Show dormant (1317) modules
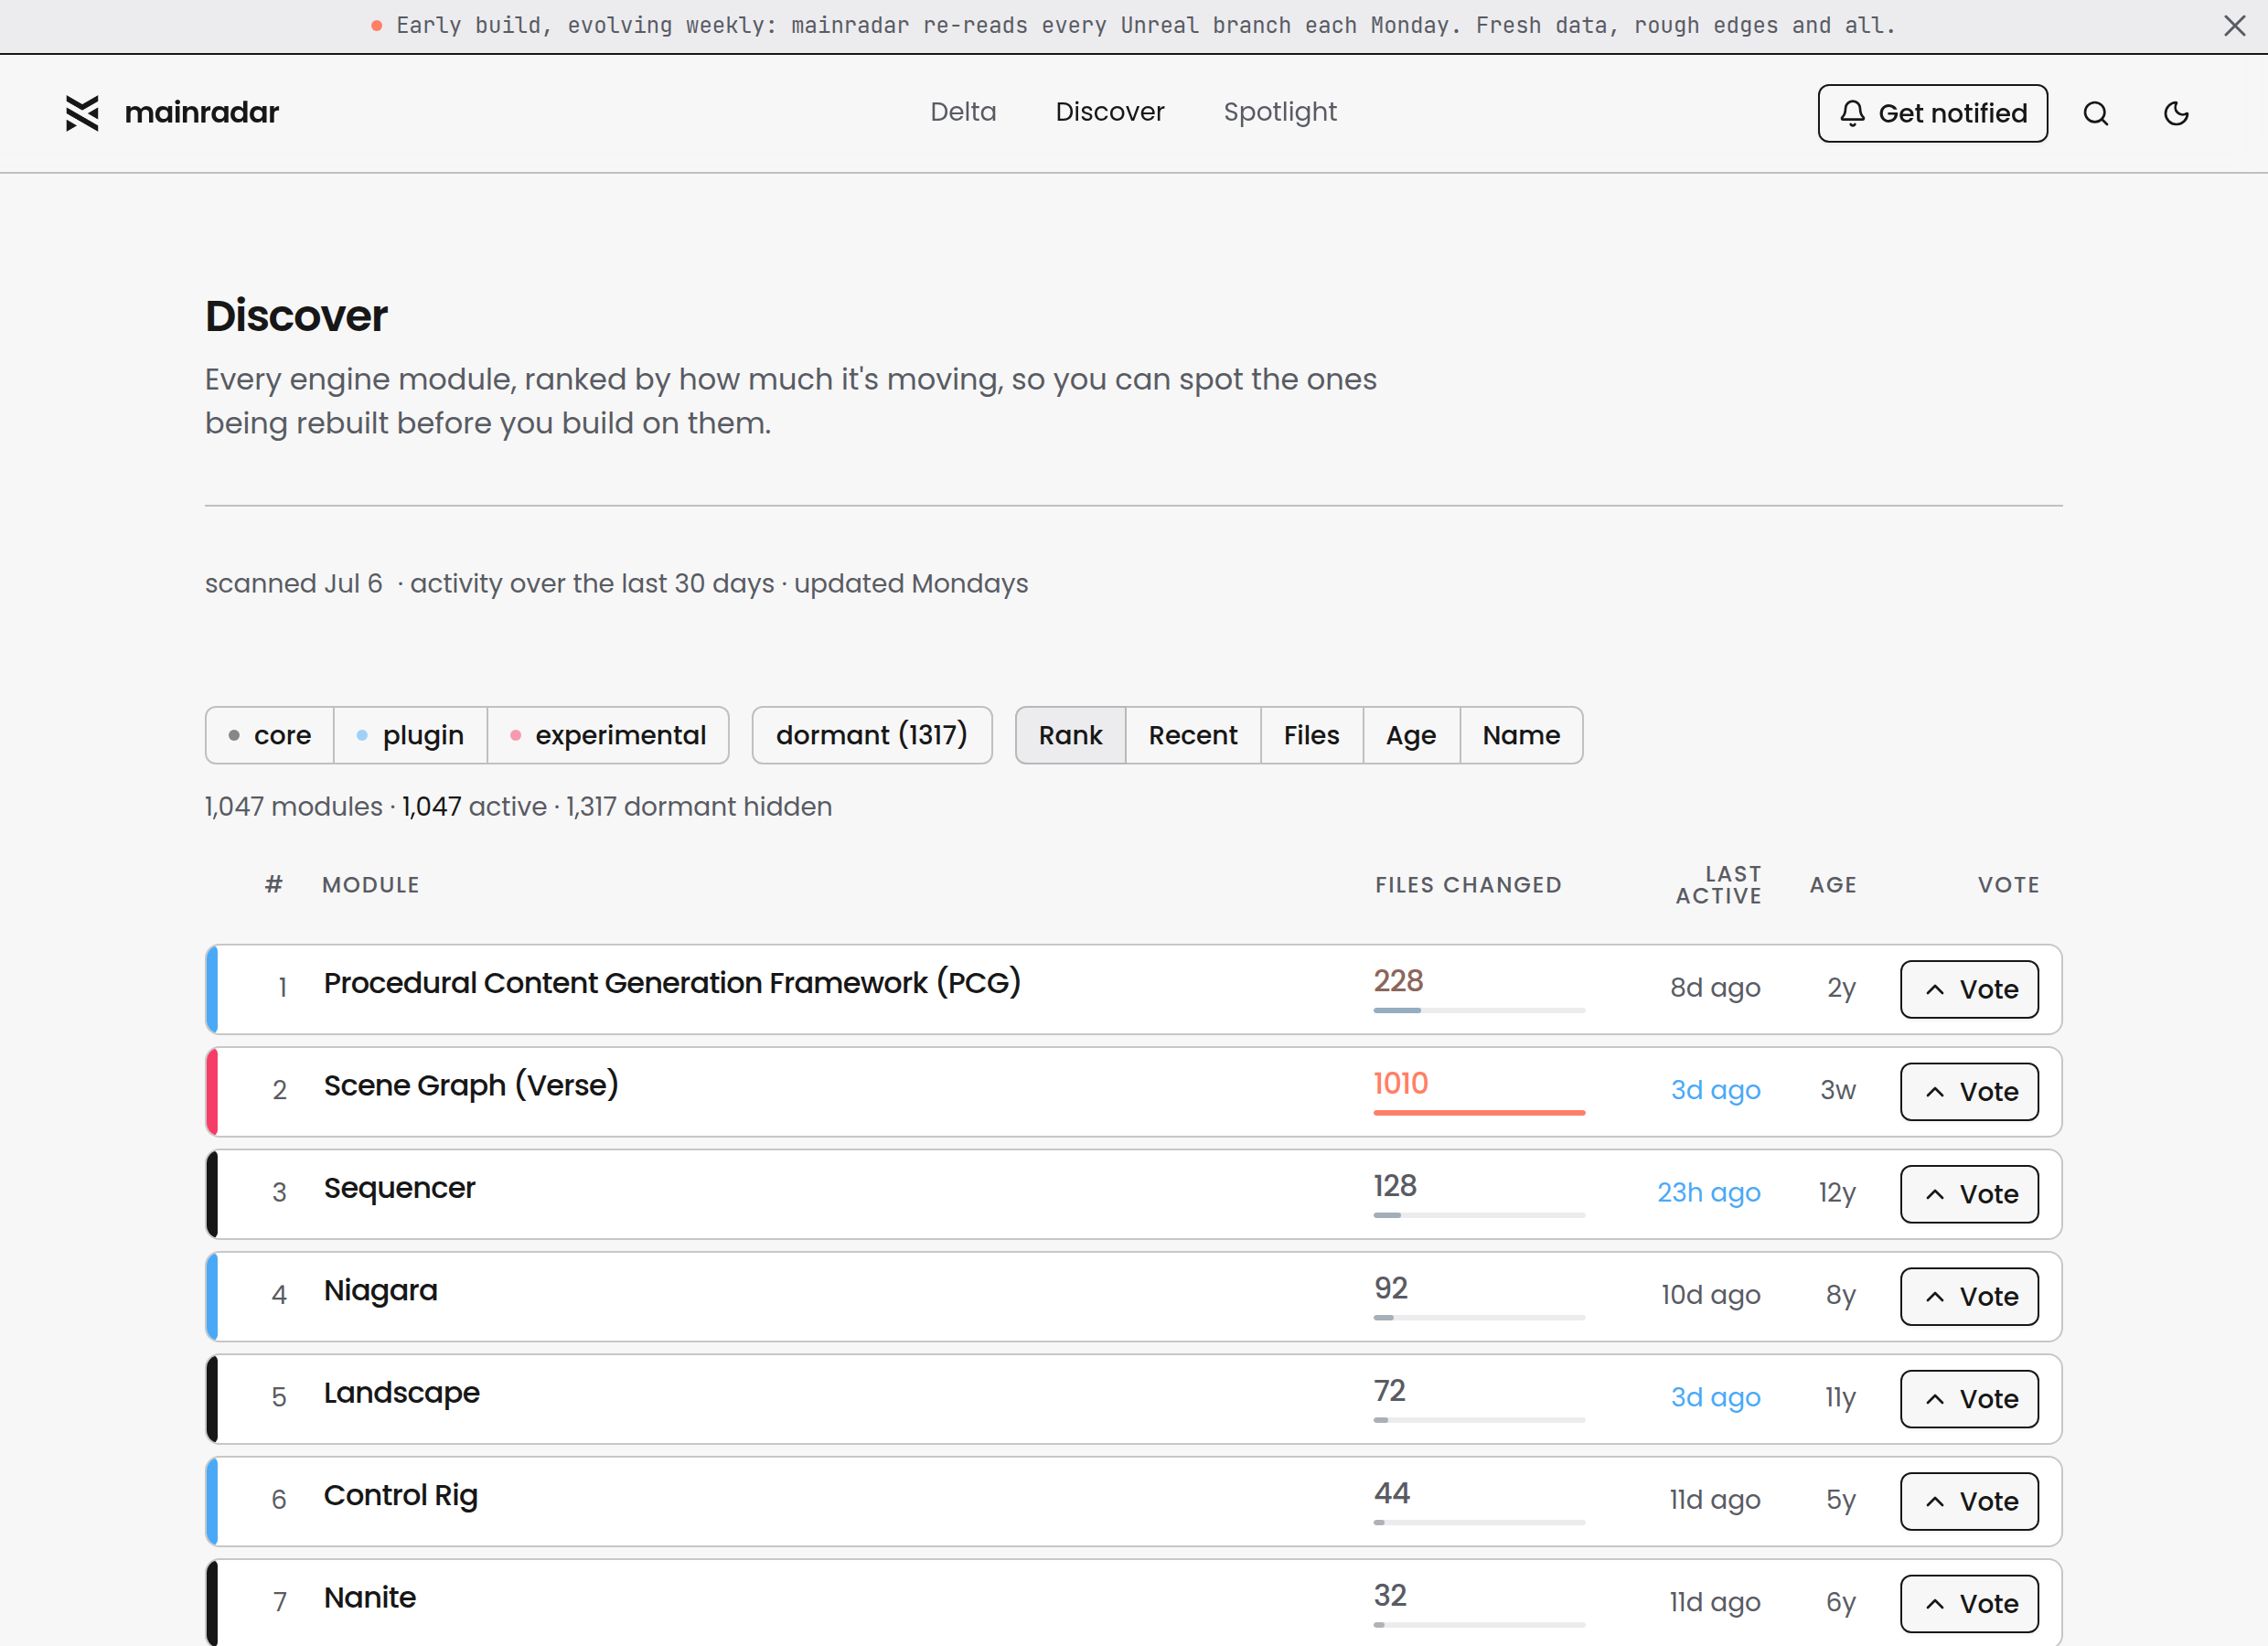Viewport: 2268px width, 1646px height. [x=872, y=735]
